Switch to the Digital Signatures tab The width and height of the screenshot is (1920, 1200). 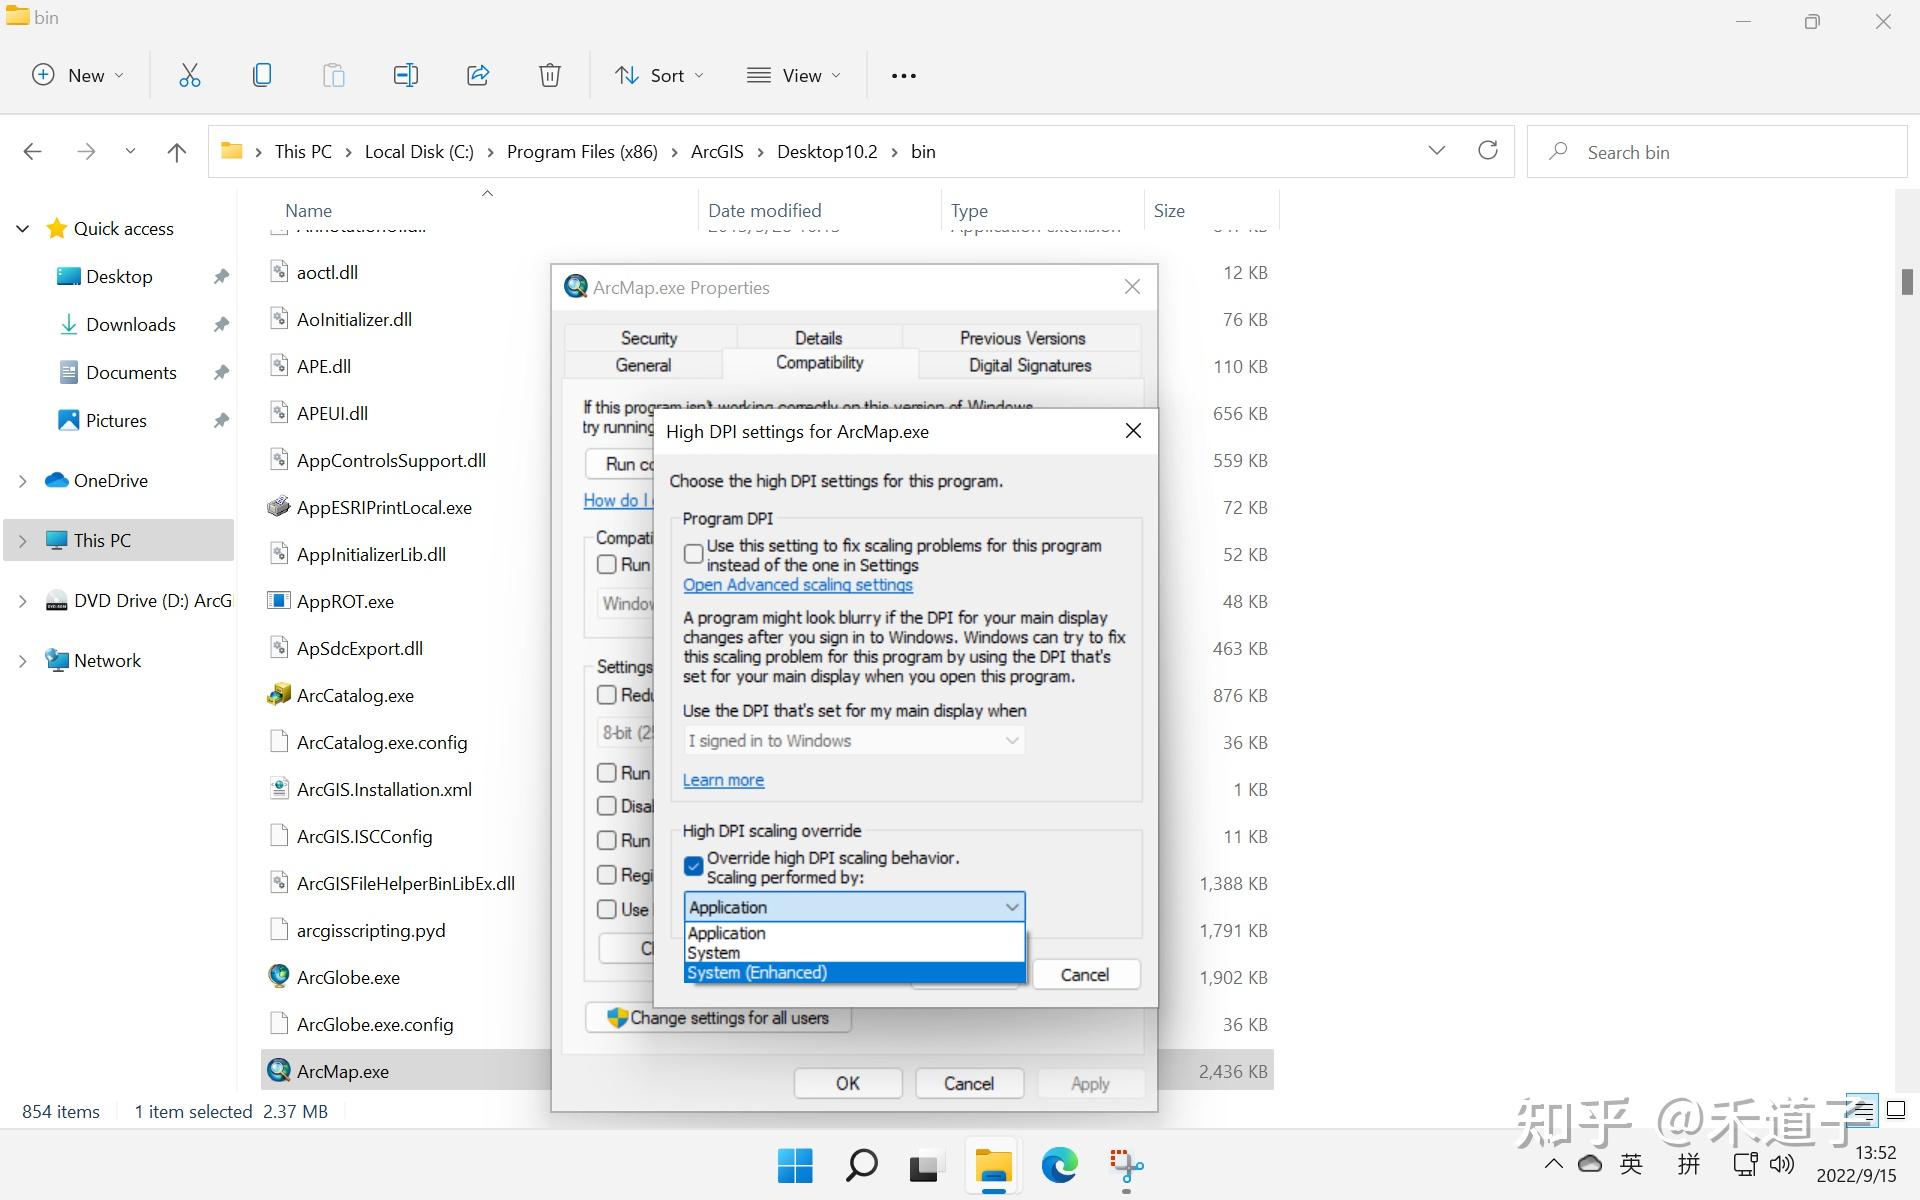pos(1030,365)
